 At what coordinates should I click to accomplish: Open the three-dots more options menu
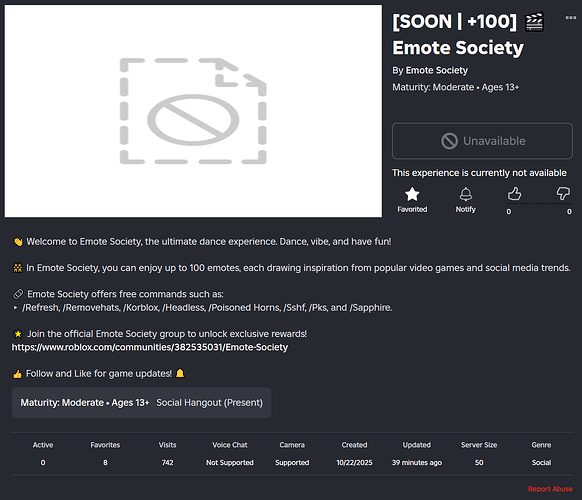click(x=570, y=17)
